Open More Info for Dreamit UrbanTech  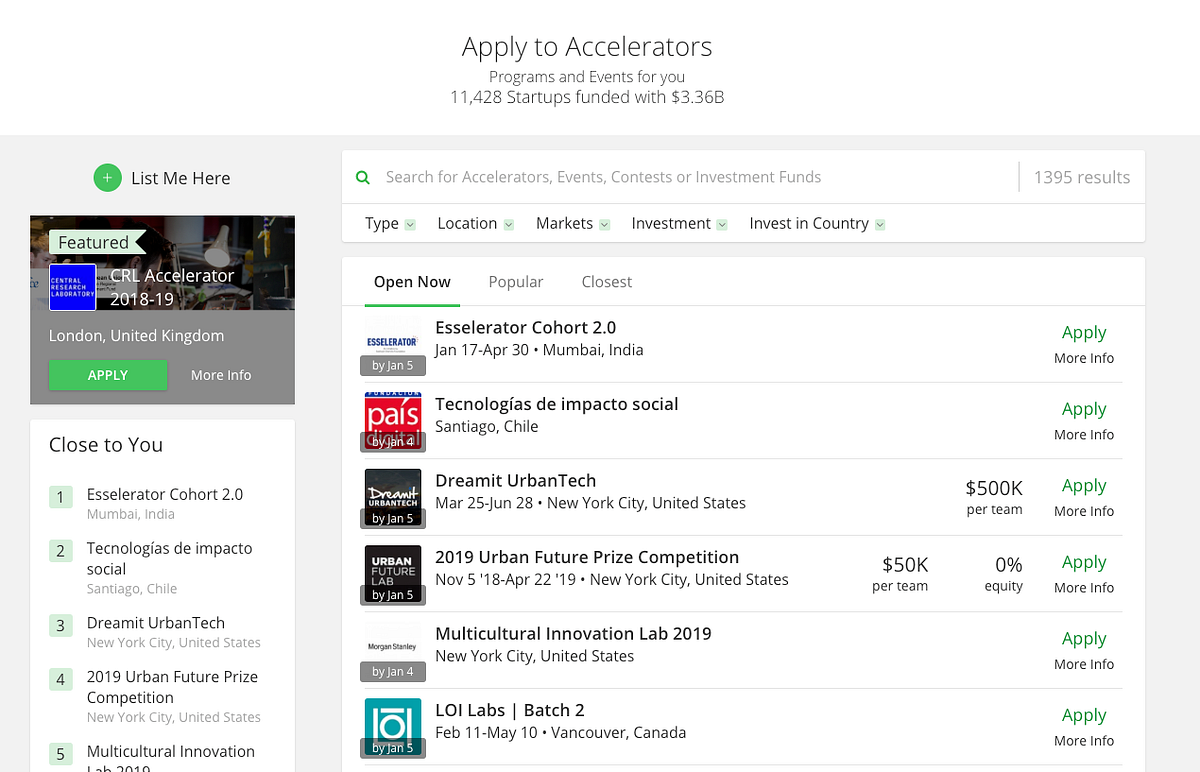point(1084,511)
